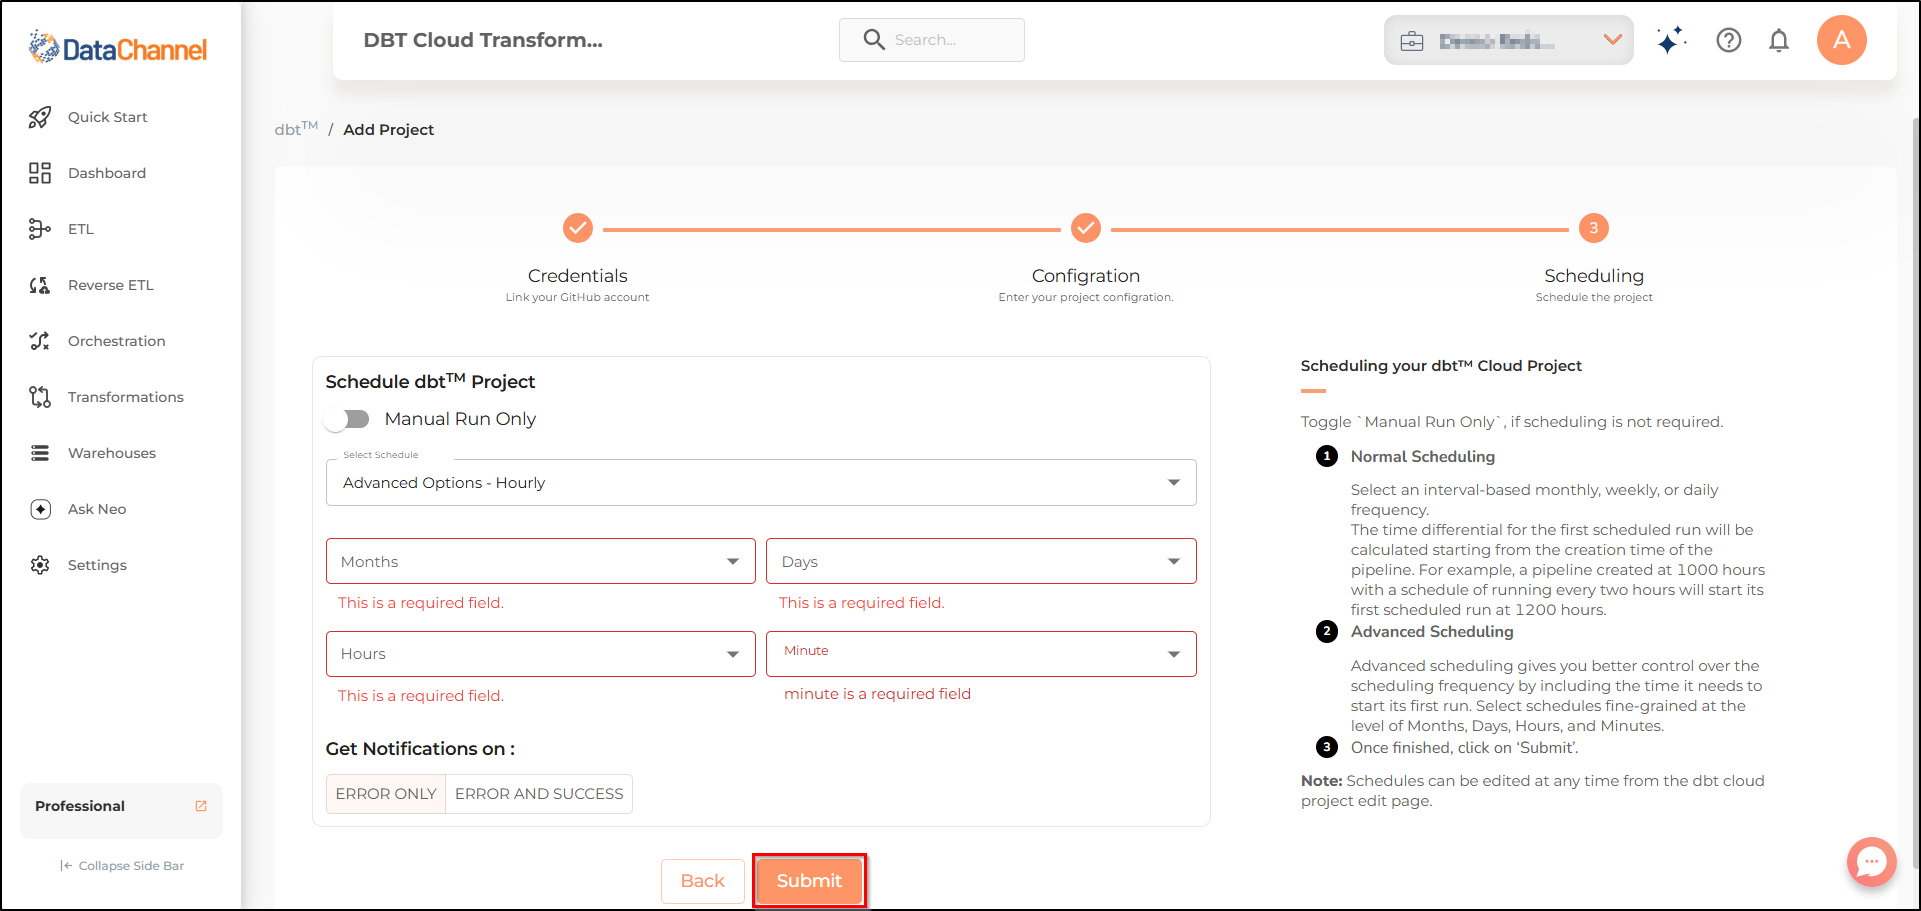The height and width of the screenshot is (911, 1921).
Task: Click the Professional plan external link icon
Action: point(201,806)
